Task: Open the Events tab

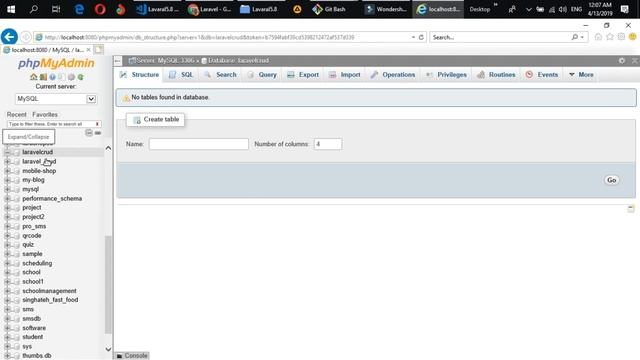Action: click(x=542, y=75)
